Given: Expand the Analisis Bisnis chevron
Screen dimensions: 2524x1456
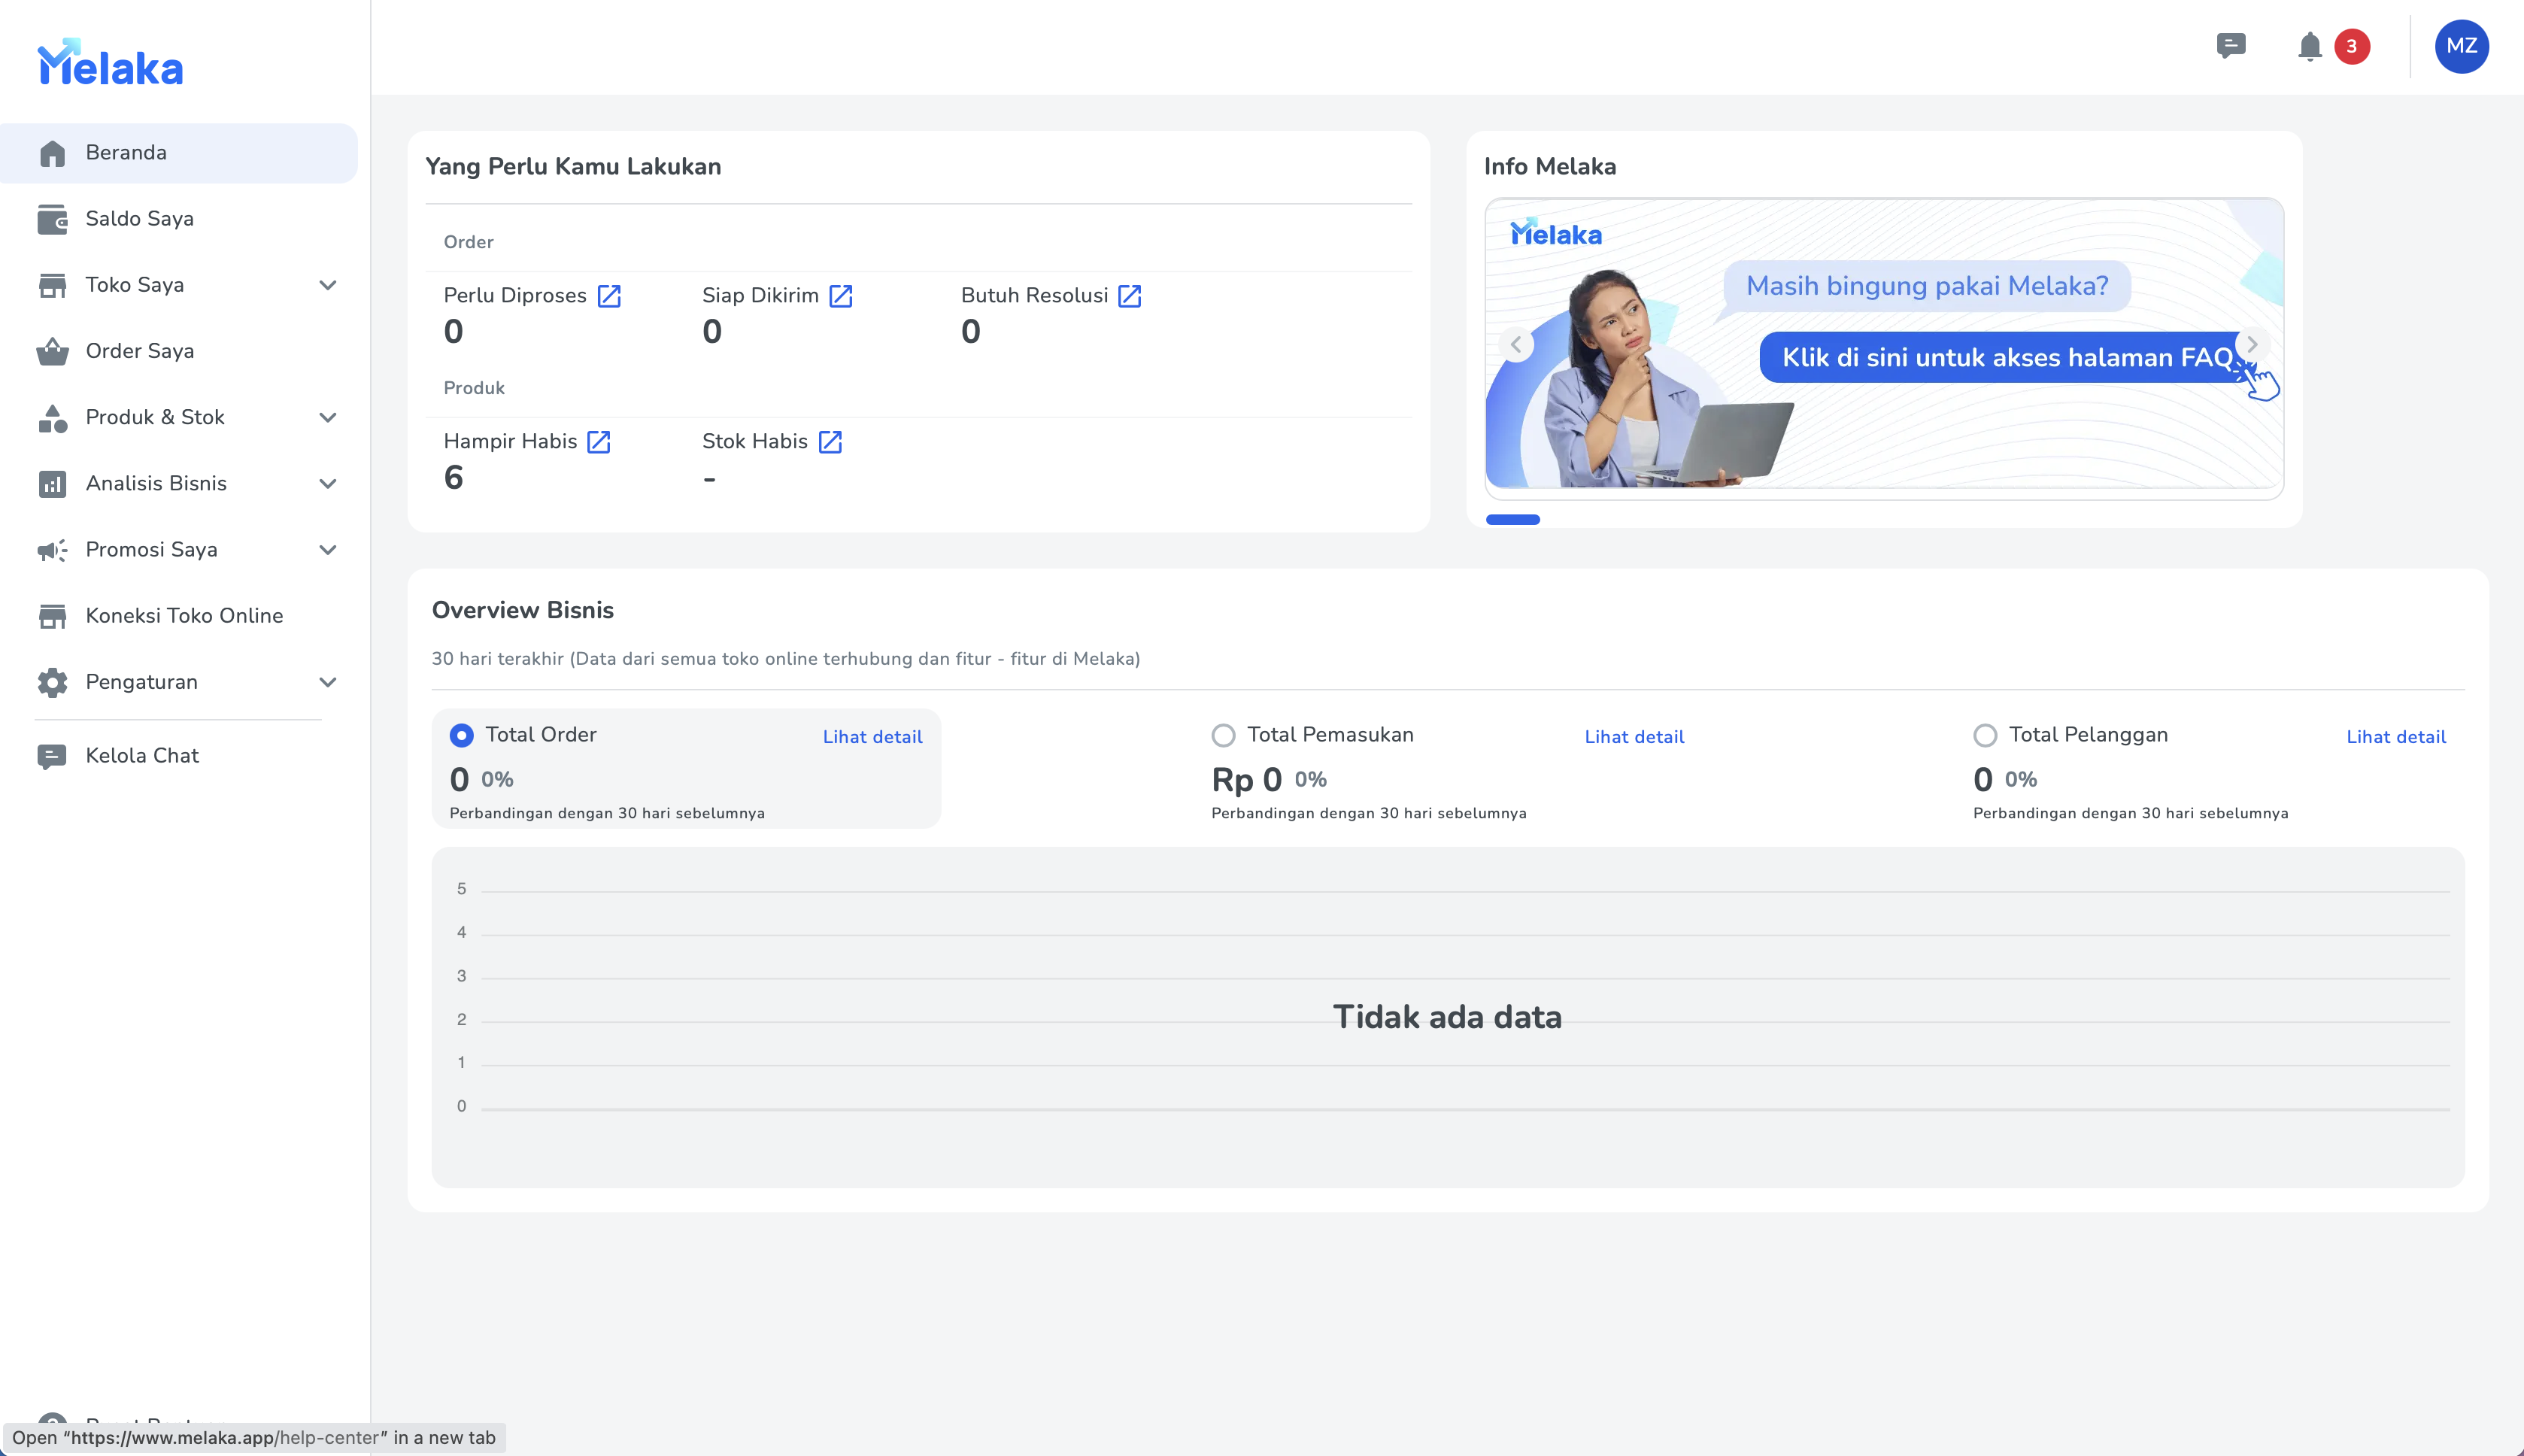Looking at the screenshot, I should (328, 484).
